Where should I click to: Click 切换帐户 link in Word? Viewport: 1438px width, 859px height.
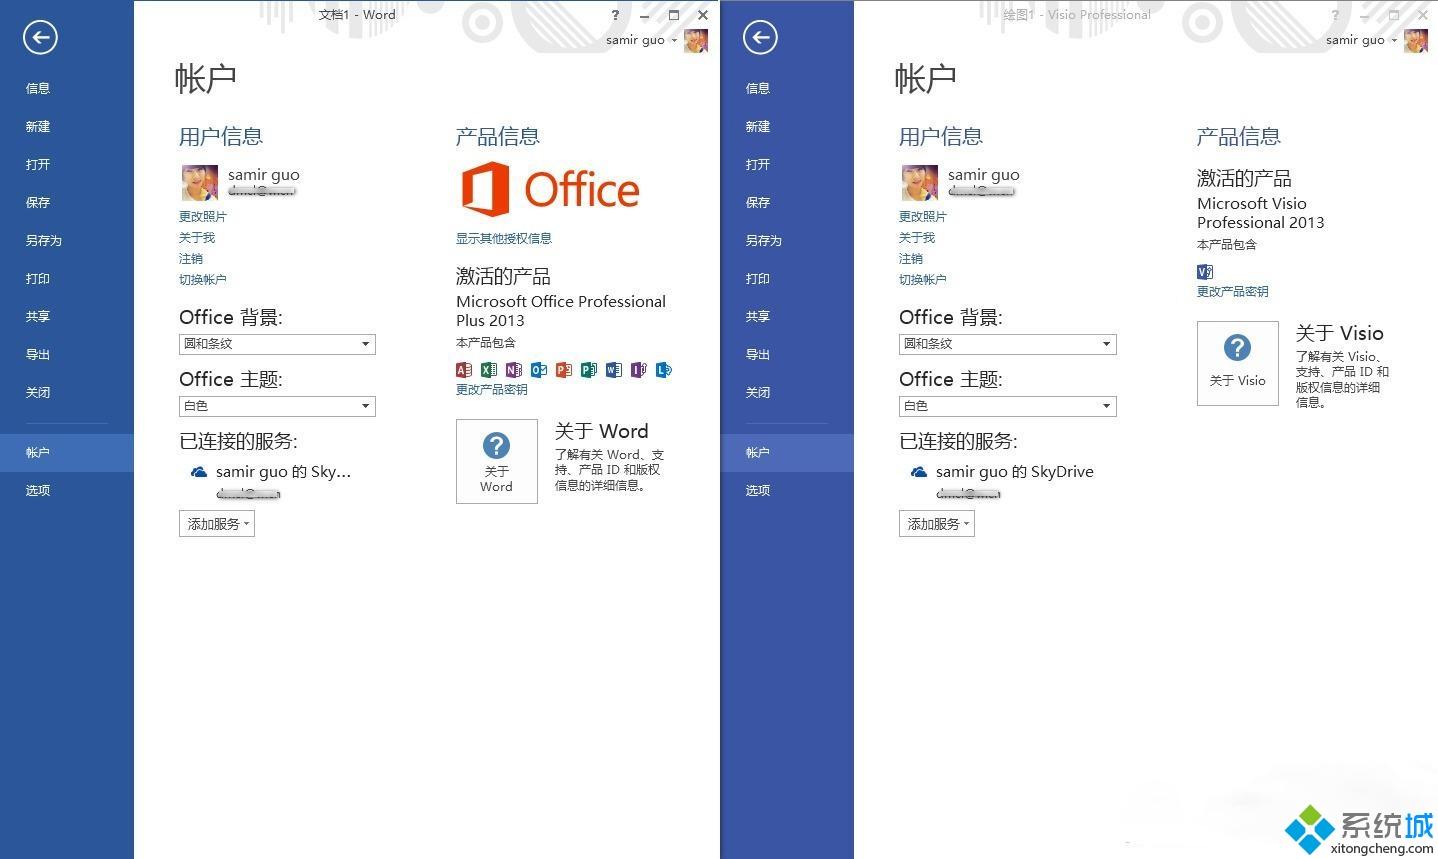(203, 279)
